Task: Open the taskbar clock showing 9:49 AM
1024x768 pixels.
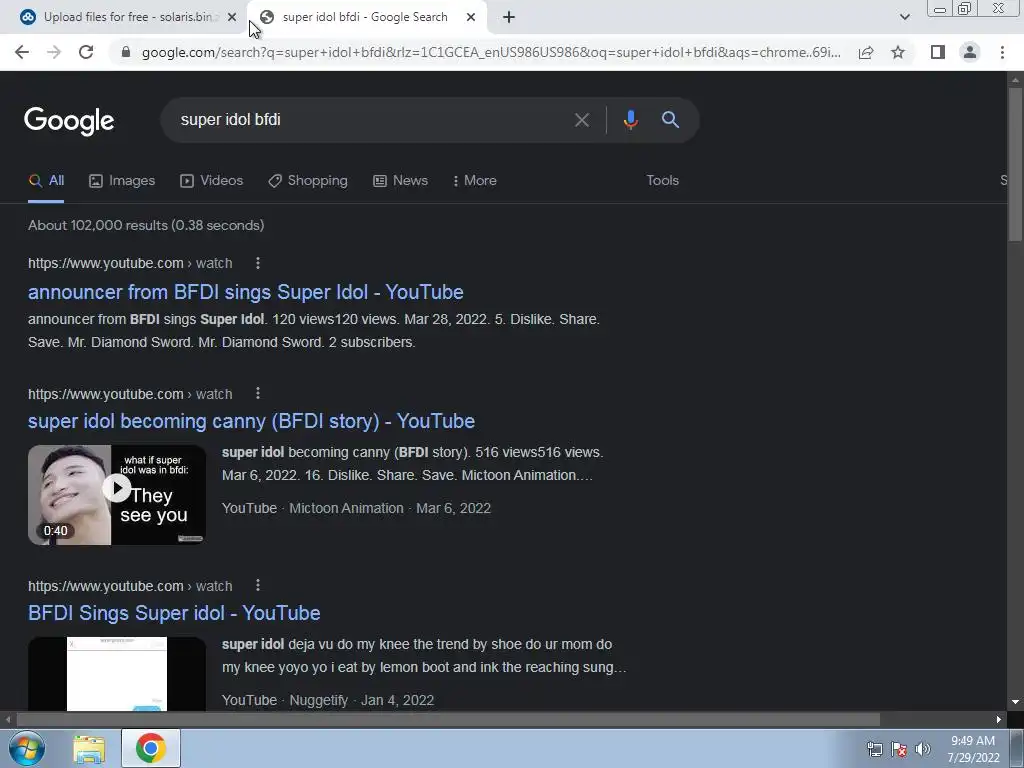Action: tap(973, 749)
